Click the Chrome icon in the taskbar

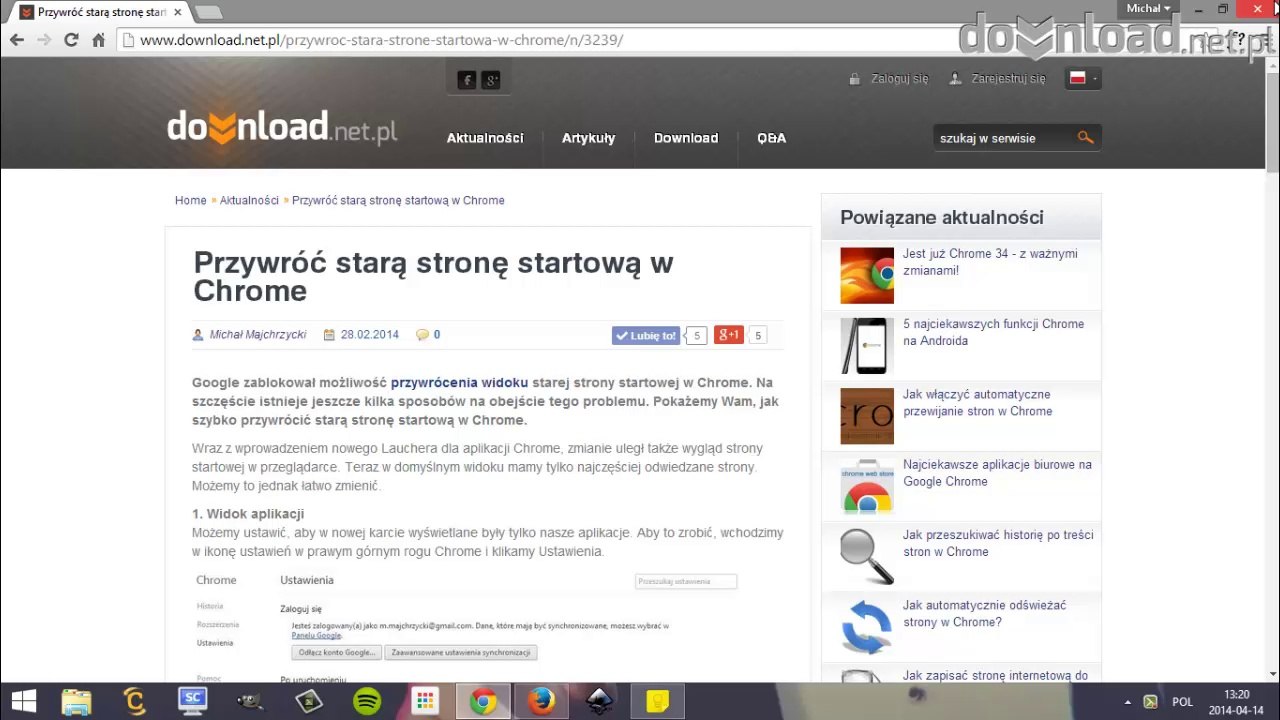coord(483,701)
